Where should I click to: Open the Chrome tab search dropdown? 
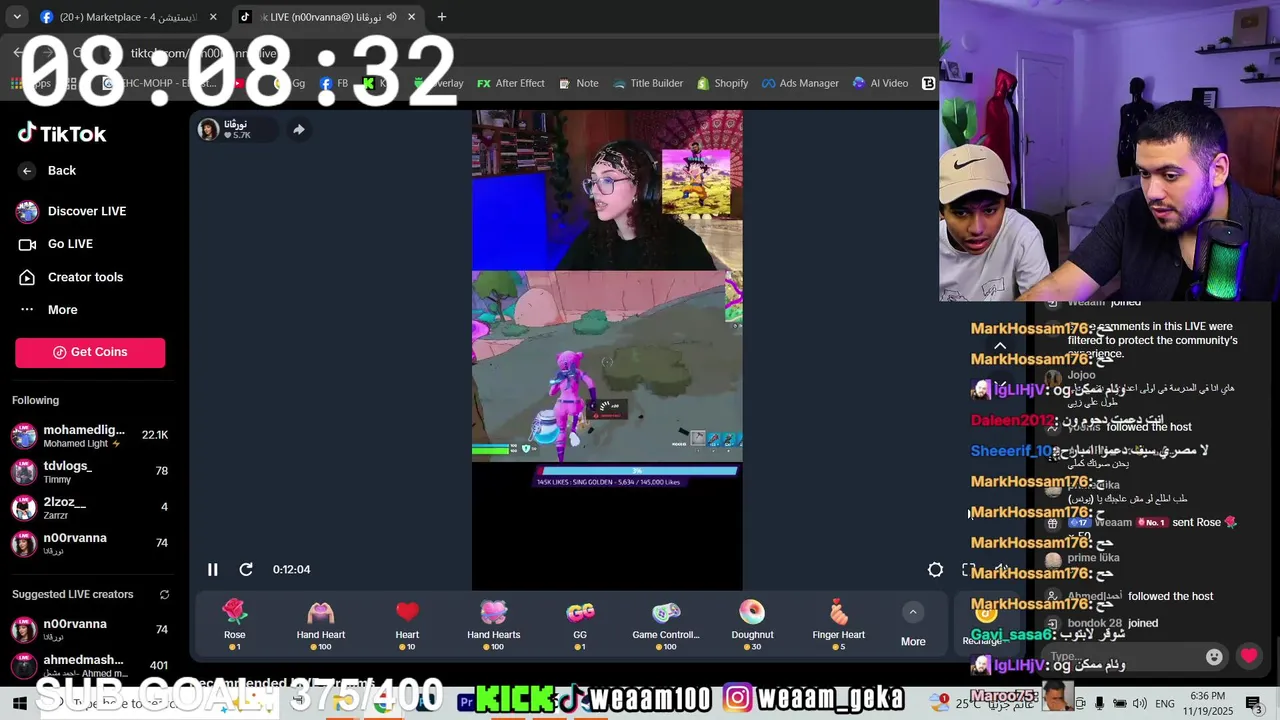17,17
